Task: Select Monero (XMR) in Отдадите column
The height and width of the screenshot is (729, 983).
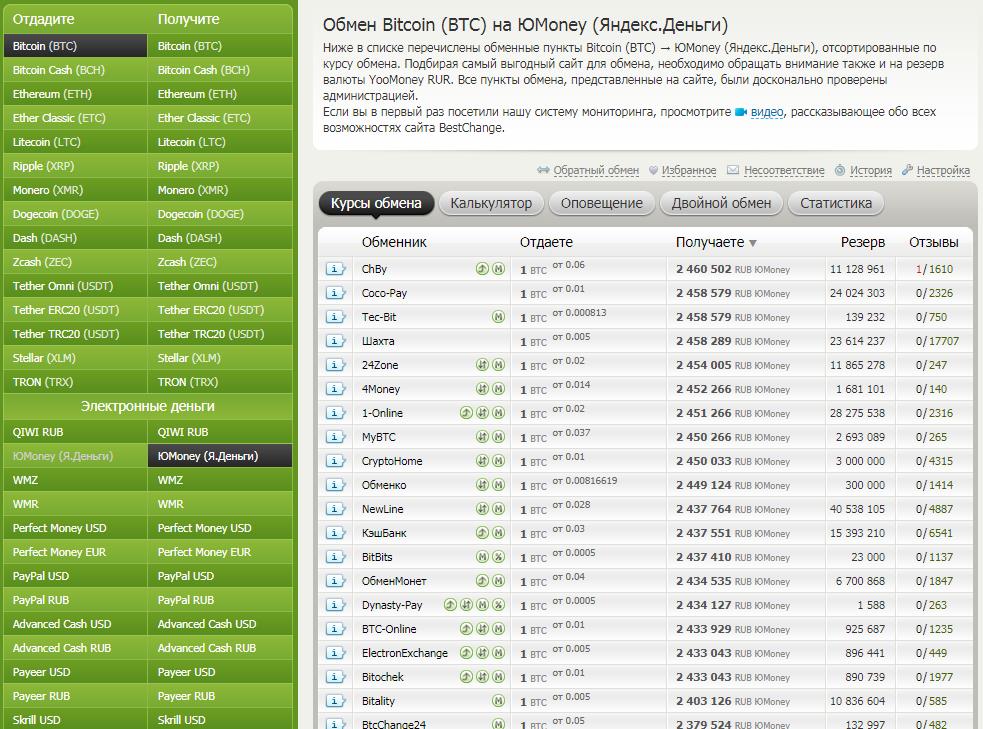Action: tap(75, 190)
